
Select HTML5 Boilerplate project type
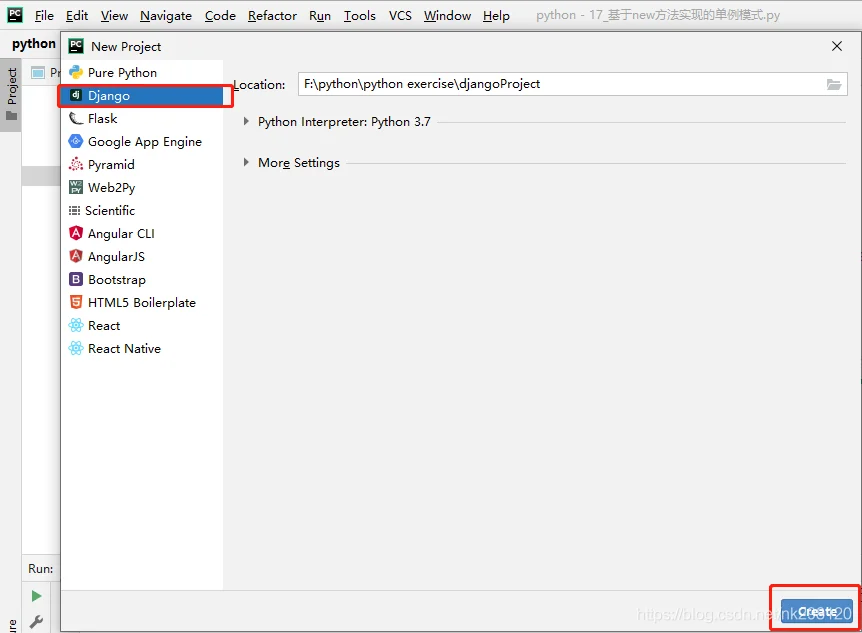click(141, 302)
